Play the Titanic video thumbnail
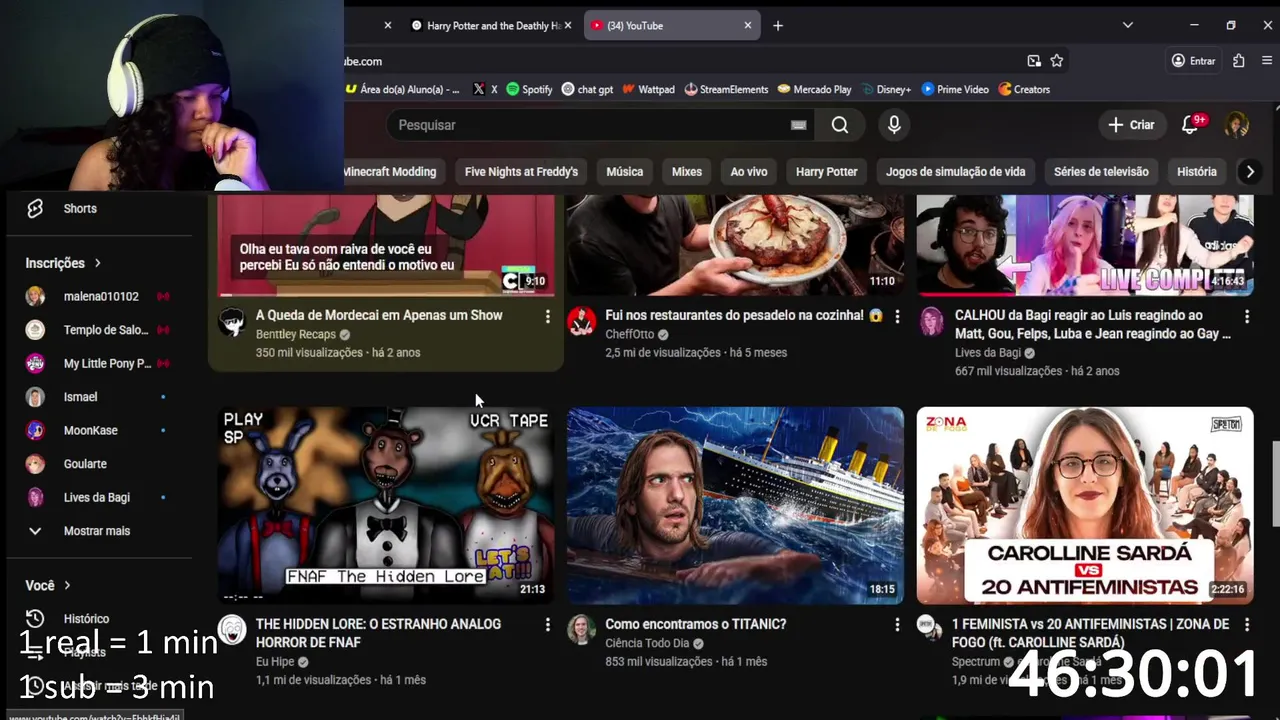 pos(735,505)
